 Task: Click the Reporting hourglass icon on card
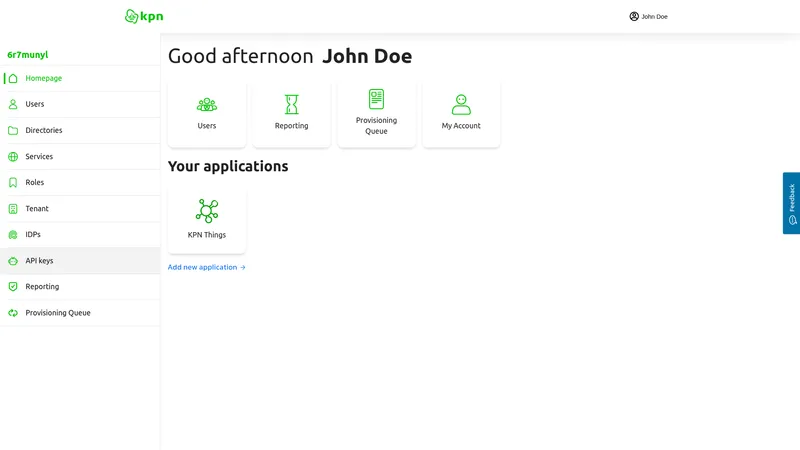291,104
